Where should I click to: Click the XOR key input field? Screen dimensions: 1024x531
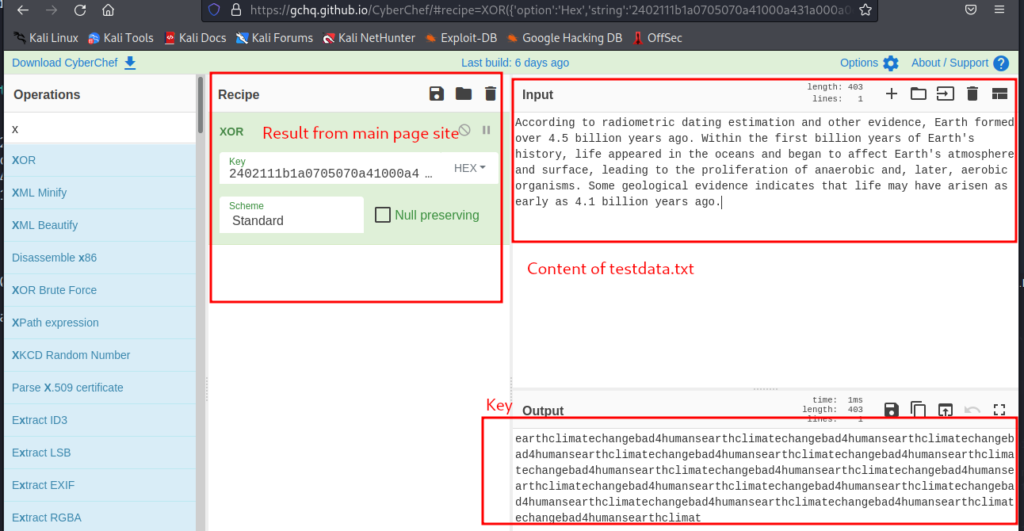click(x=332, y=168)
